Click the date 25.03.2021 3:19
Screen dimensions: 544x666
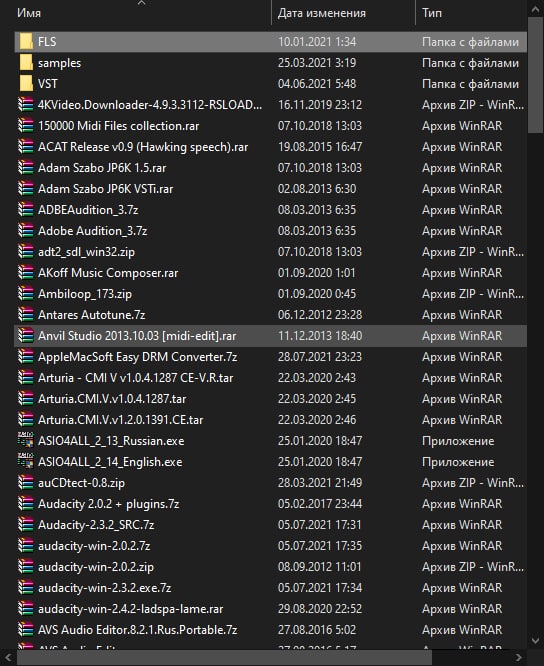coord(317,63)
